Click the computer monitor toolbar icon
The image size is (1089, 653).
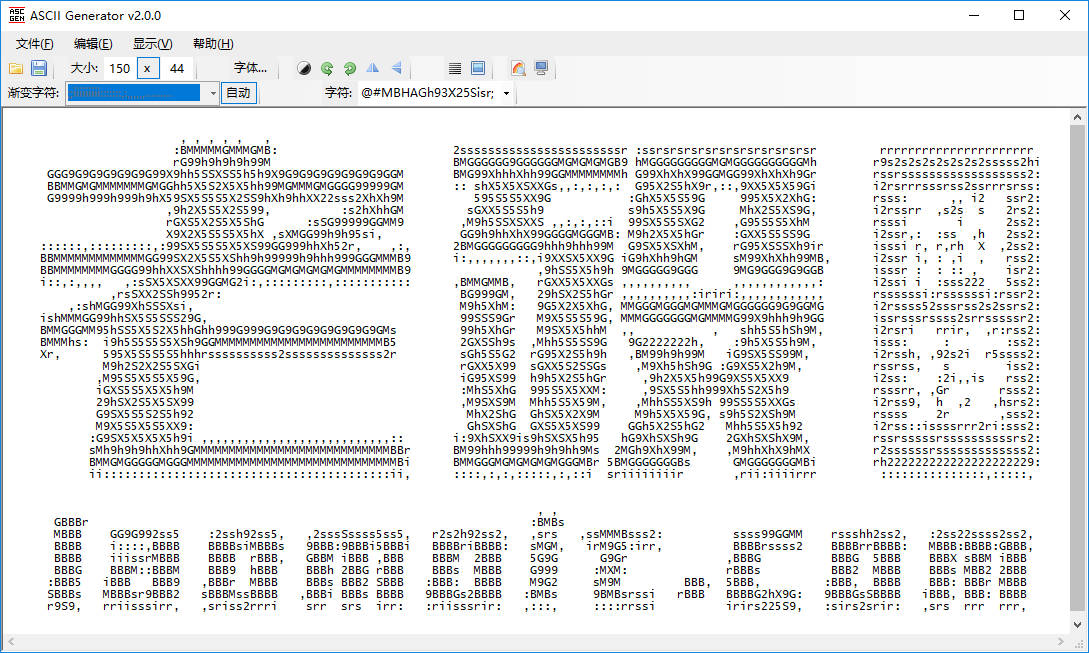tap(541, 68)
